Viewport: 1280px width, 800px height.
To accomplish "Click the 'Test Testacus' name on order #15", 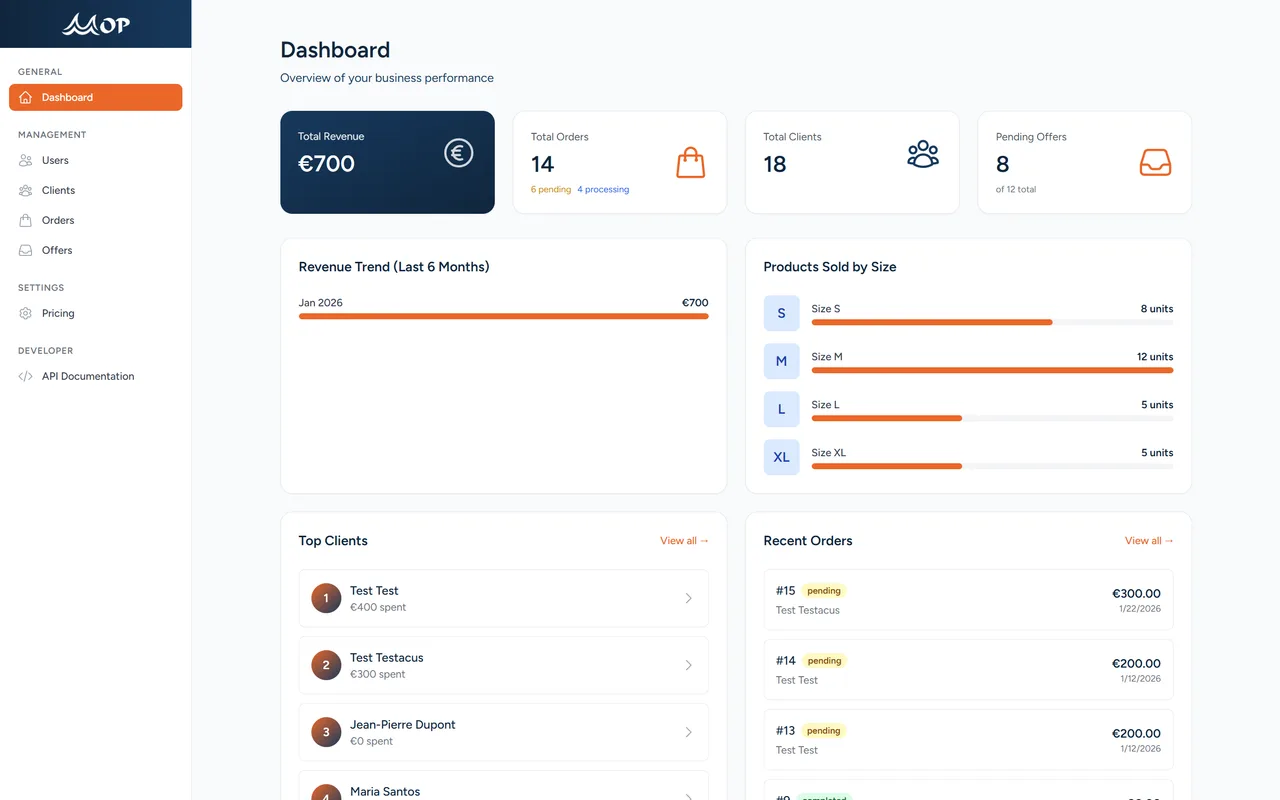I will [808, 610].
